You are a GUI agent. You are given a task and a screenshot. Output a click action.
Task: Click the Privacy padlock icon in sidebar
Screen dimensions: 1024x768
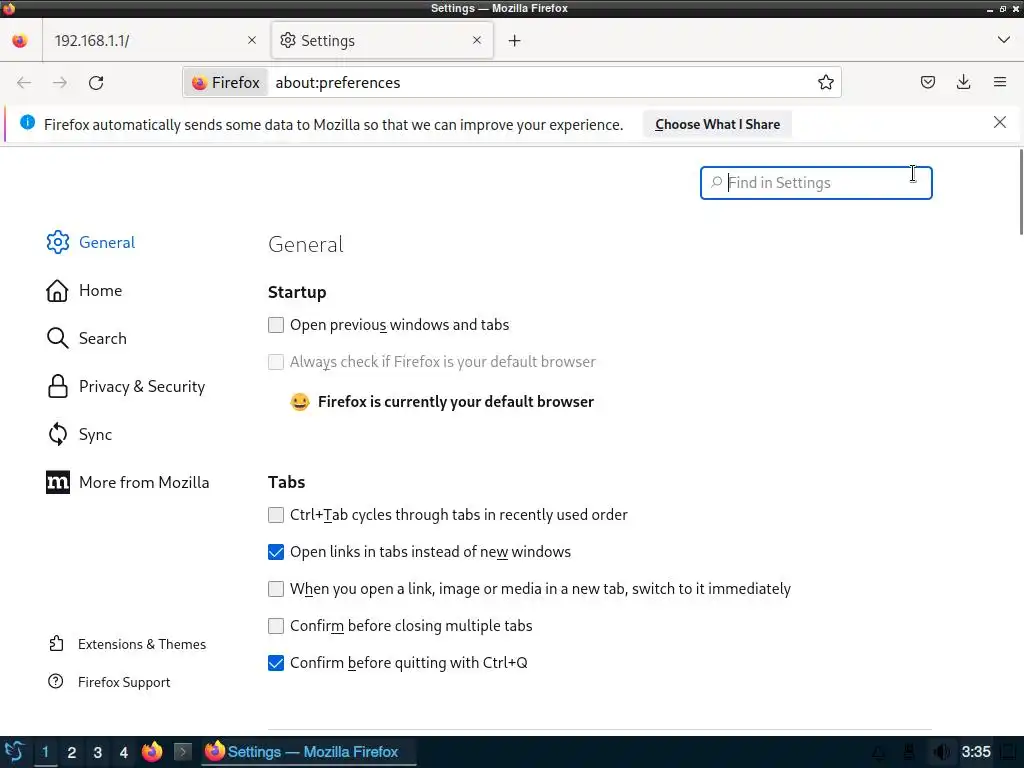click(57, 387)
